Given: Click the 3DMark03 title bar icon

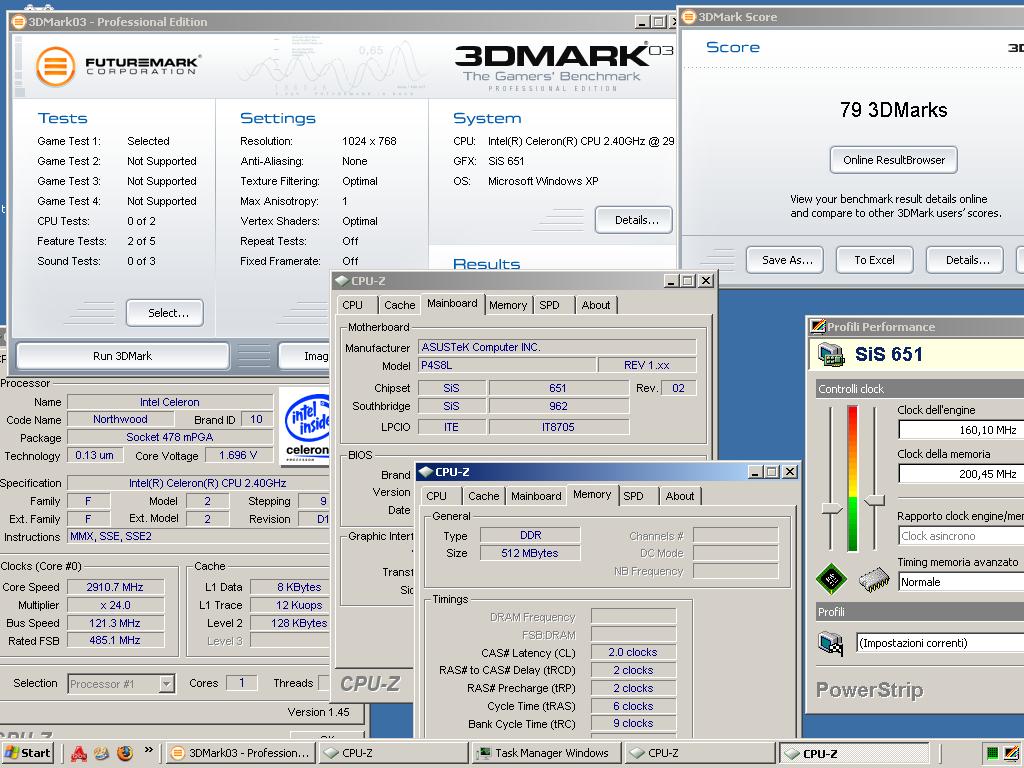Looking at the screenshot, I should (x=19, y=22).
